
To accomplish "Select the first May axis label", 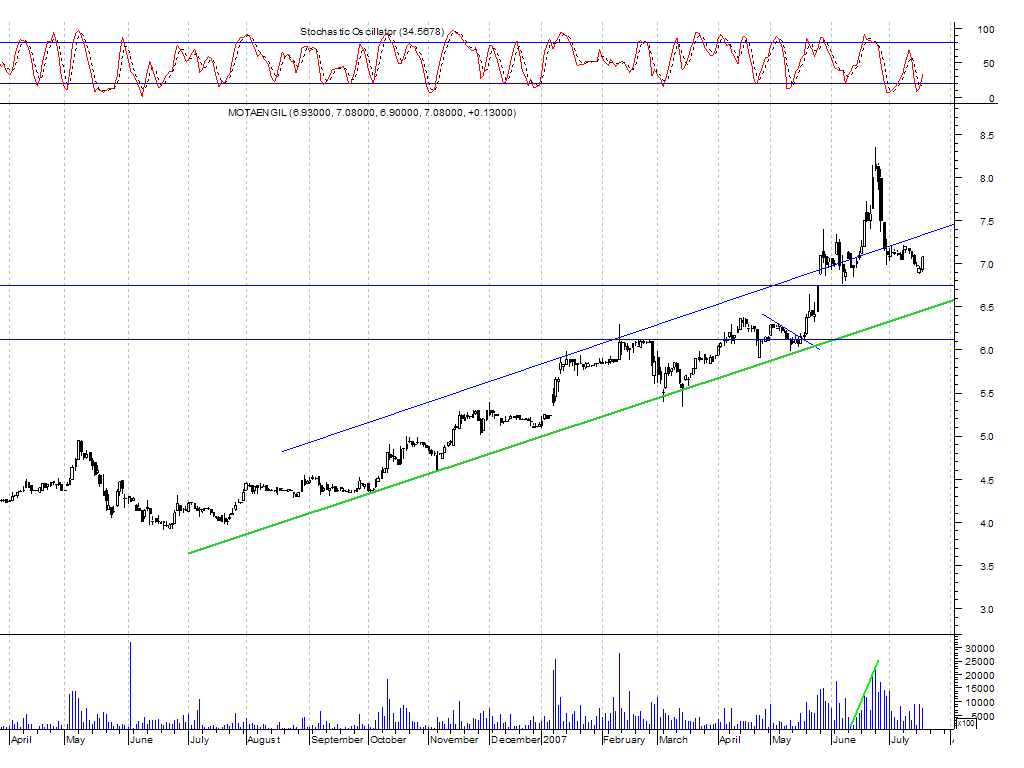I will click(76, 740).
